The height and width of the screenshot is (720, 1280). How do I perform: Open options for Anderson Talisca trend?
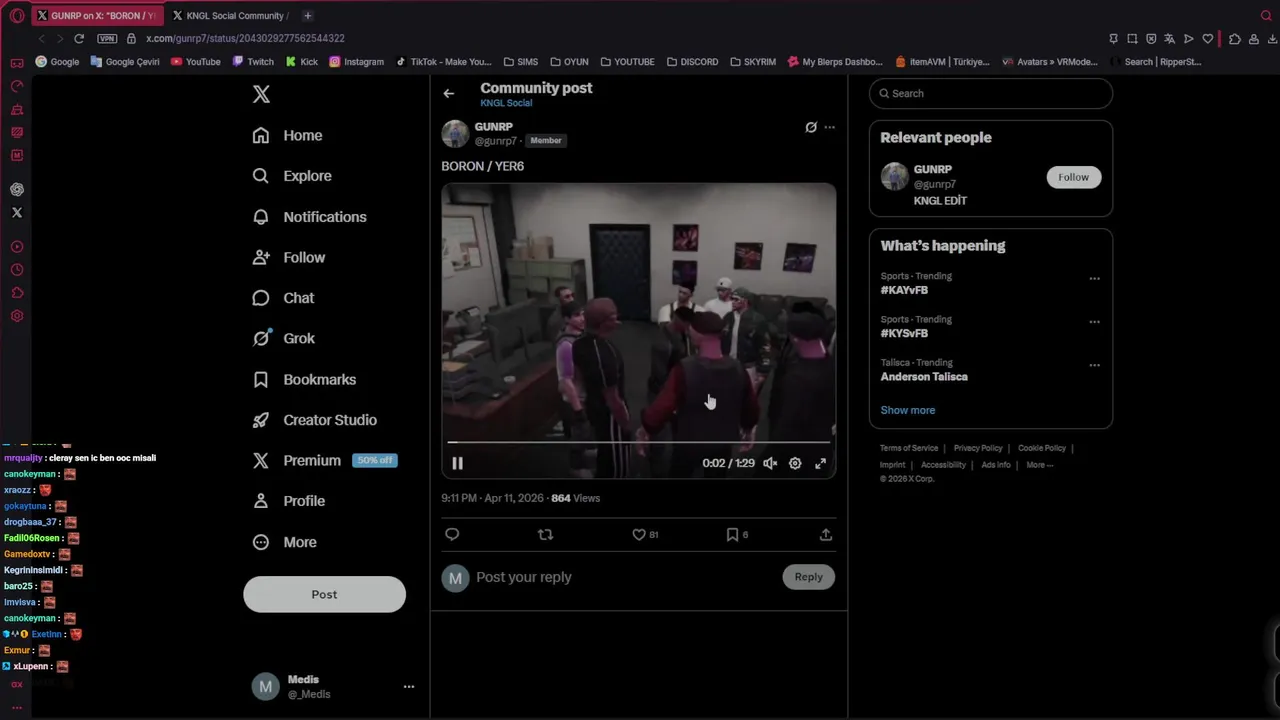coord(1094,365)
